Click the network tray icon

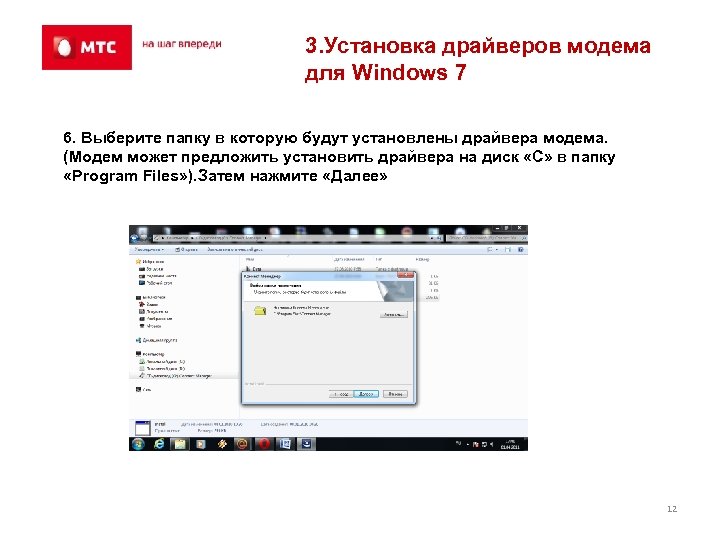tap(484, 444)
